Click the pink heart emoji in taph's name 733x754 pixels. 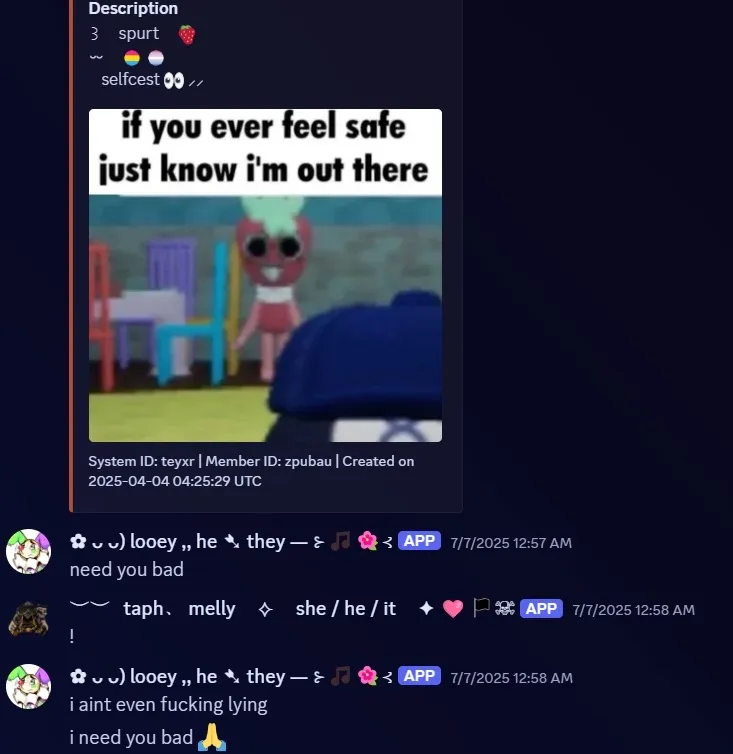click(x=453, y=609)
